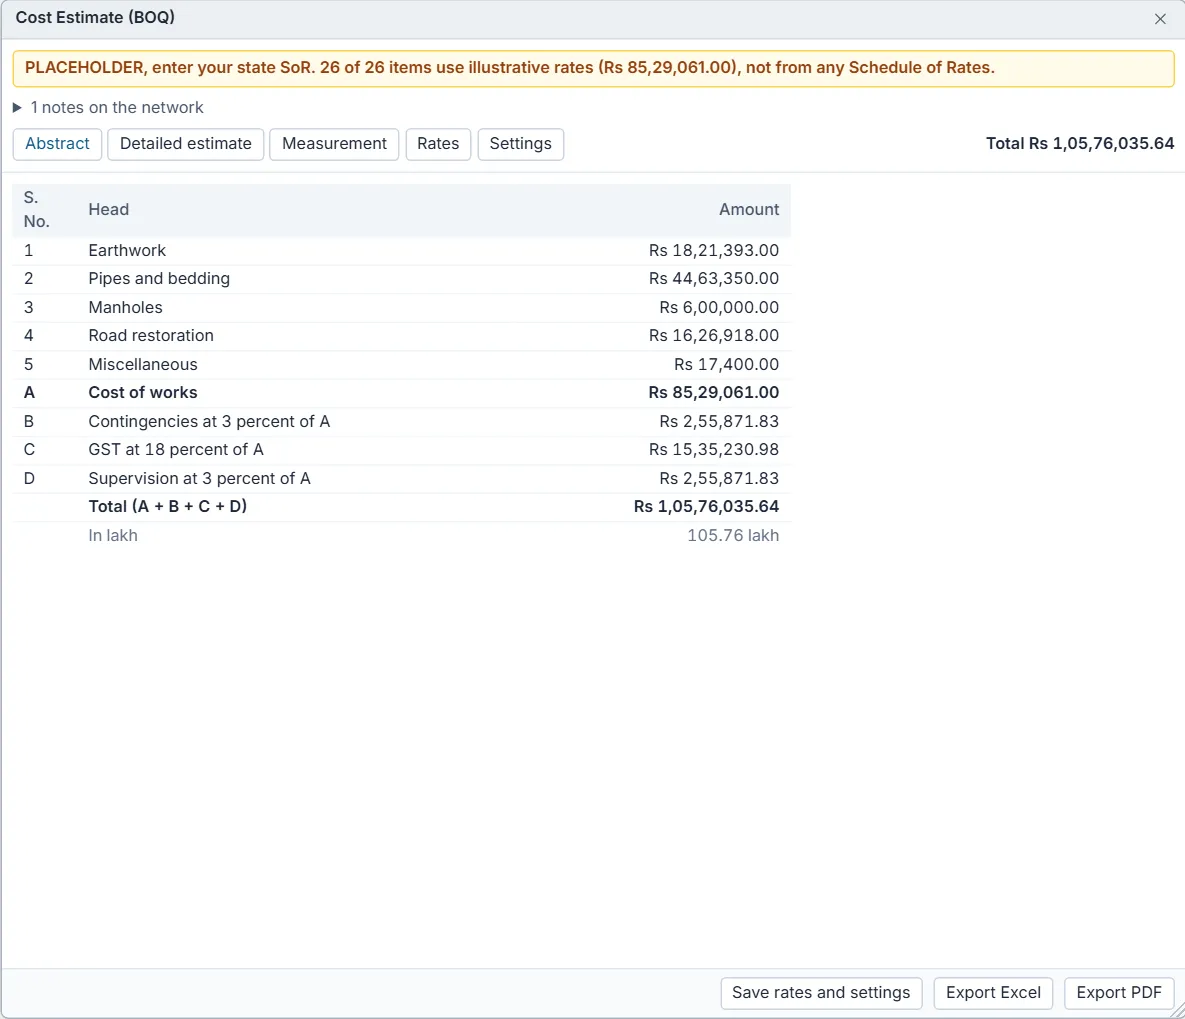Click the 'Cost of works' row label
Image resolution: width=1185 pixels, height=1019 pixels.
[143, 392]
